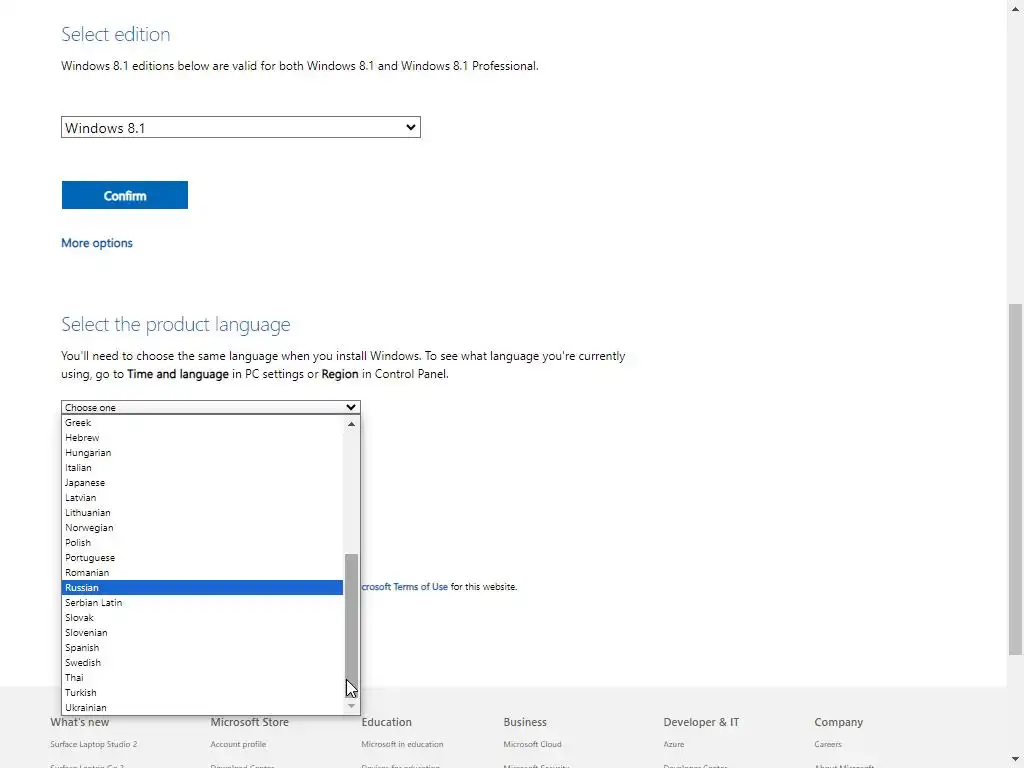The height and width of the screenshot is (768, 1024).
Task: Click the blue Confirm button
Action: coord(125,195)
